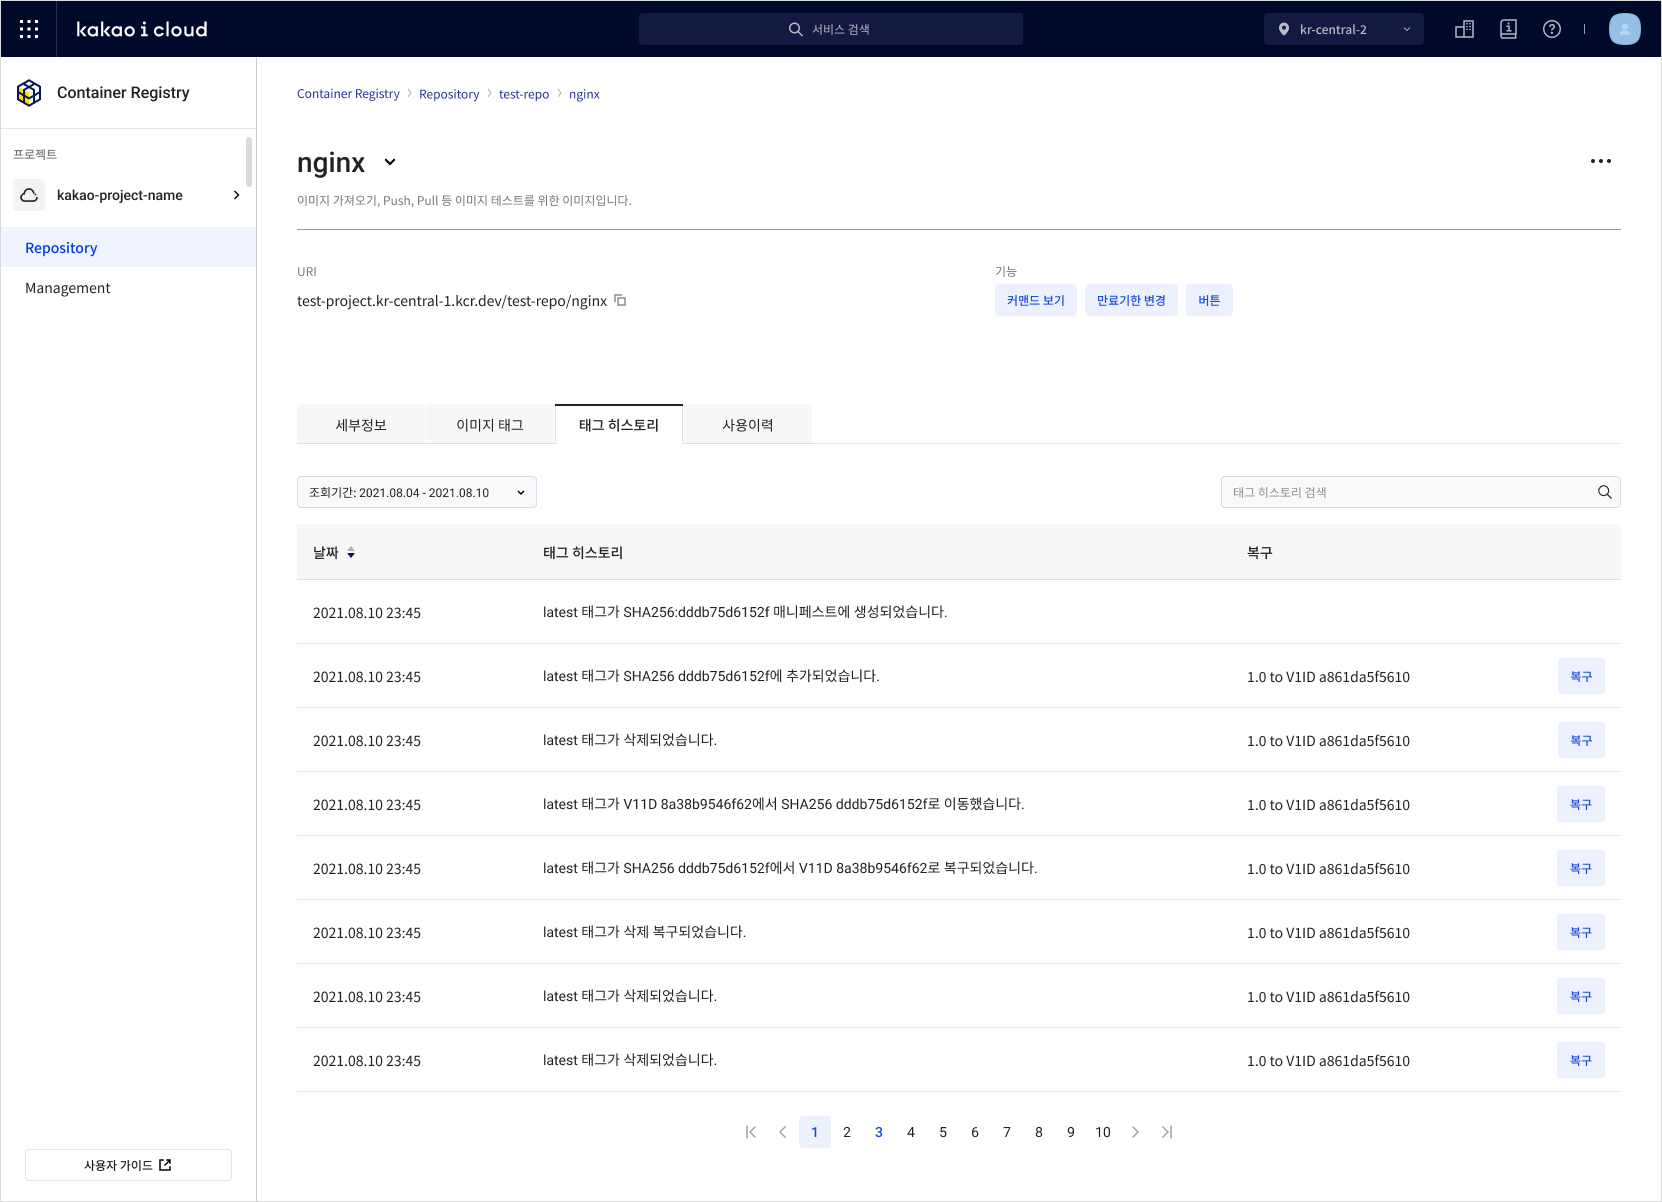The width and height of the screenshot is (1662, 1202).
Task: Click the 태그 히스토리 column header
Action: point(583,552)
